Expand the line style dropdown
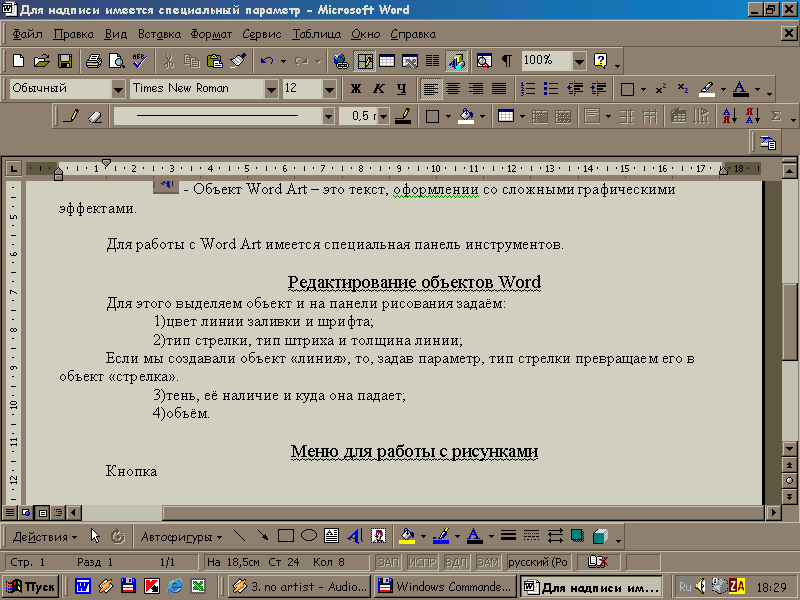This screenshot has width=800, height=600. coord(328,117)
